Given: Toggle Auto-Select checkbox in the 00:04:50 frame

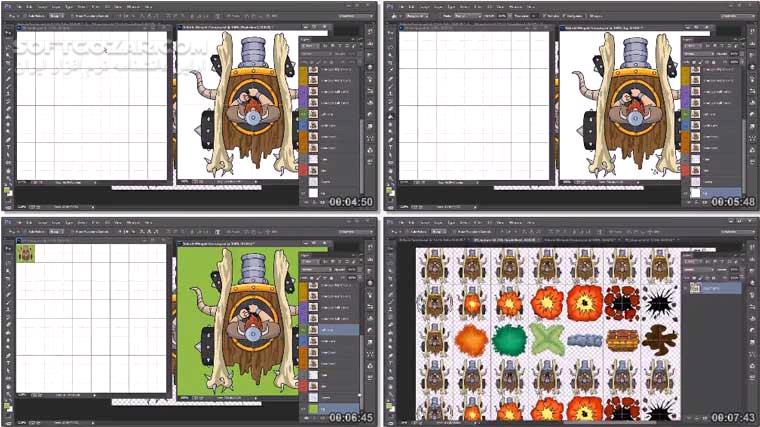Looking at the screenshot, I should click(x=25, y=16).
